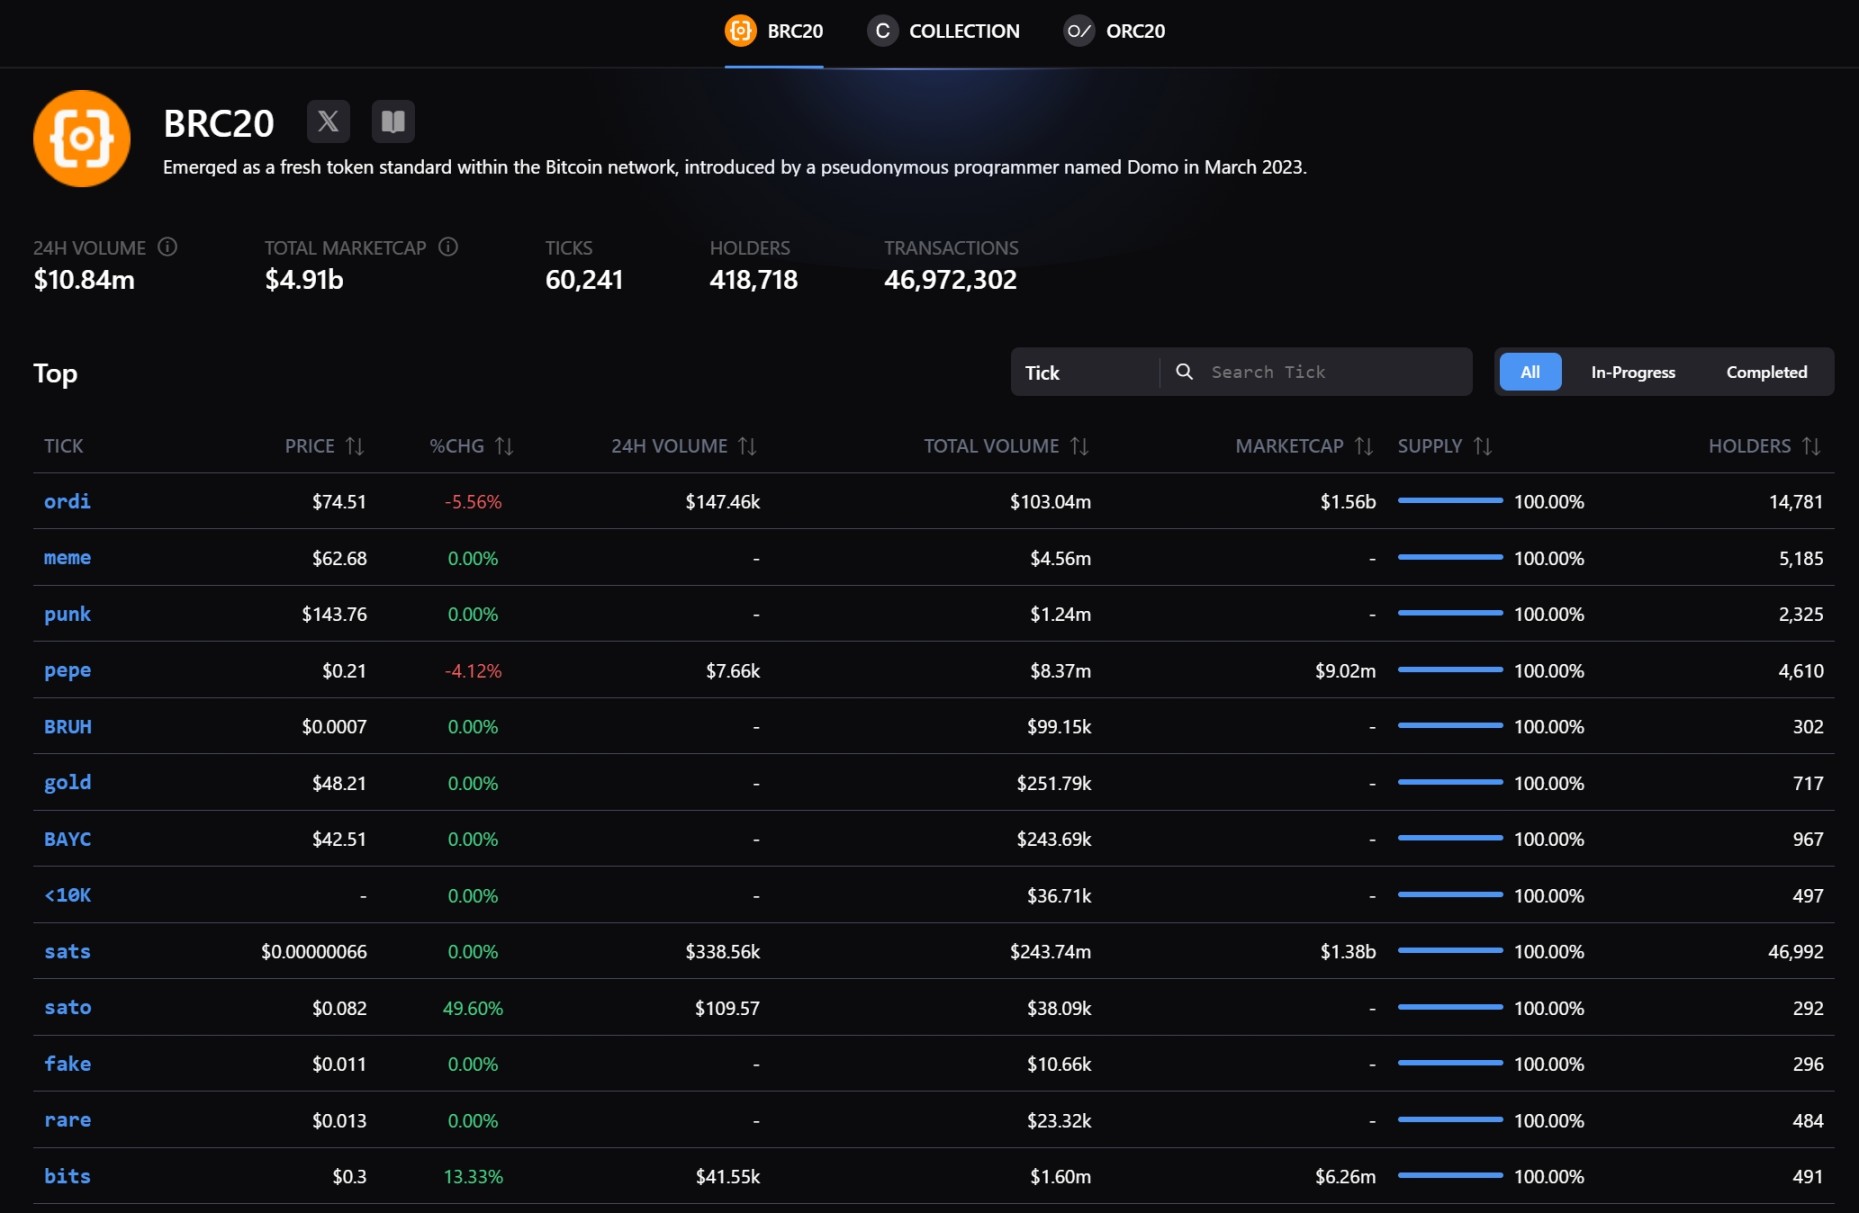Open the BRUH tick link
The height and width of the screenshot is (1213, 1859).
tap(67, 726)
